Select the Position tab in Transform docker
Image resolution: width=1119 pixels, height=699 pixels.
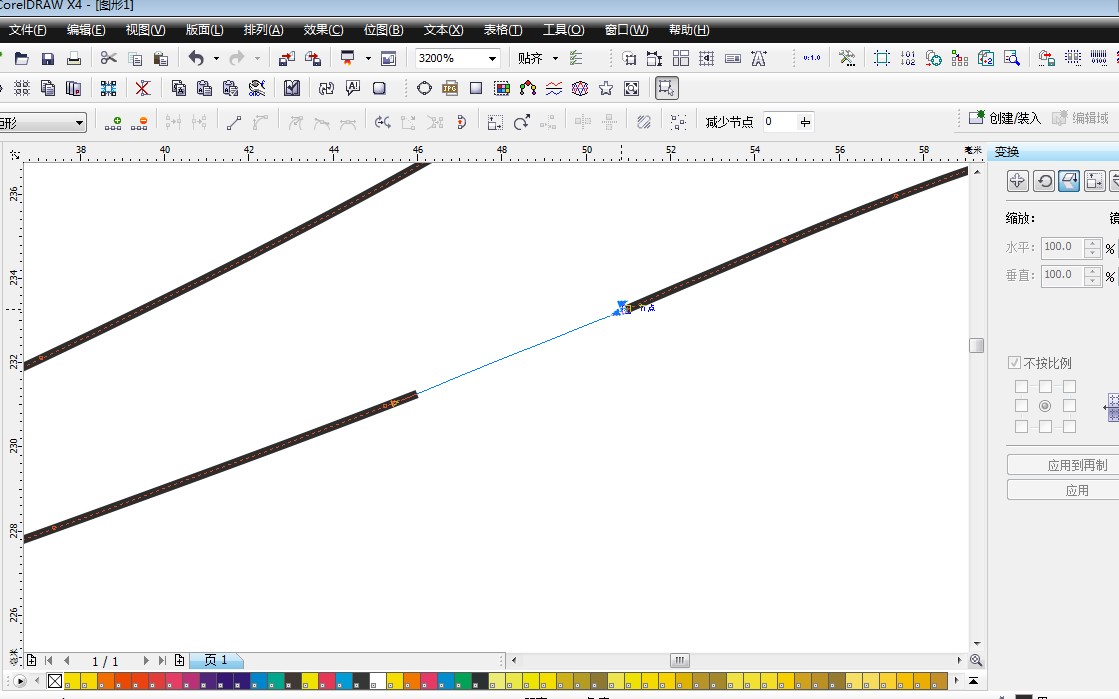pyautogui.click(x=1018, y=181)
